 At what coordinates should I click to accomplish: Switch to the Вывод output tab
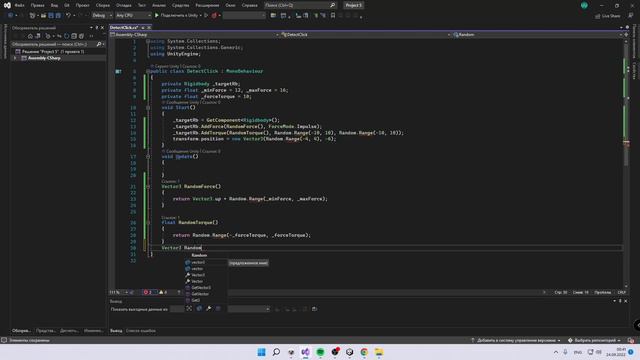pyautogui.click(x=116, y=331)
